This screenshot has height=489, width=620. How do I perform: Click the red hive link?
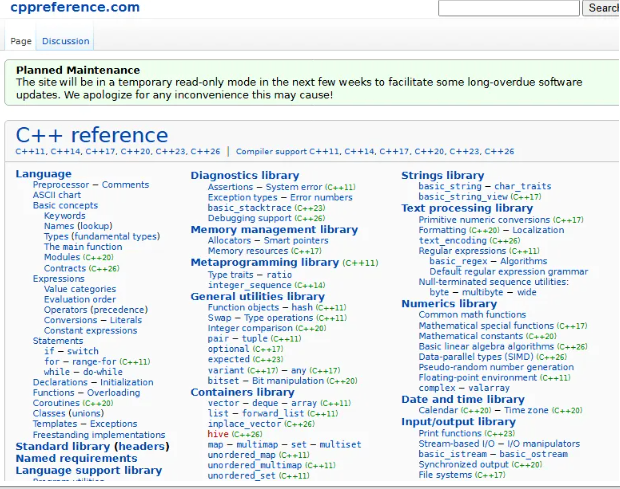tap(217, 434)
